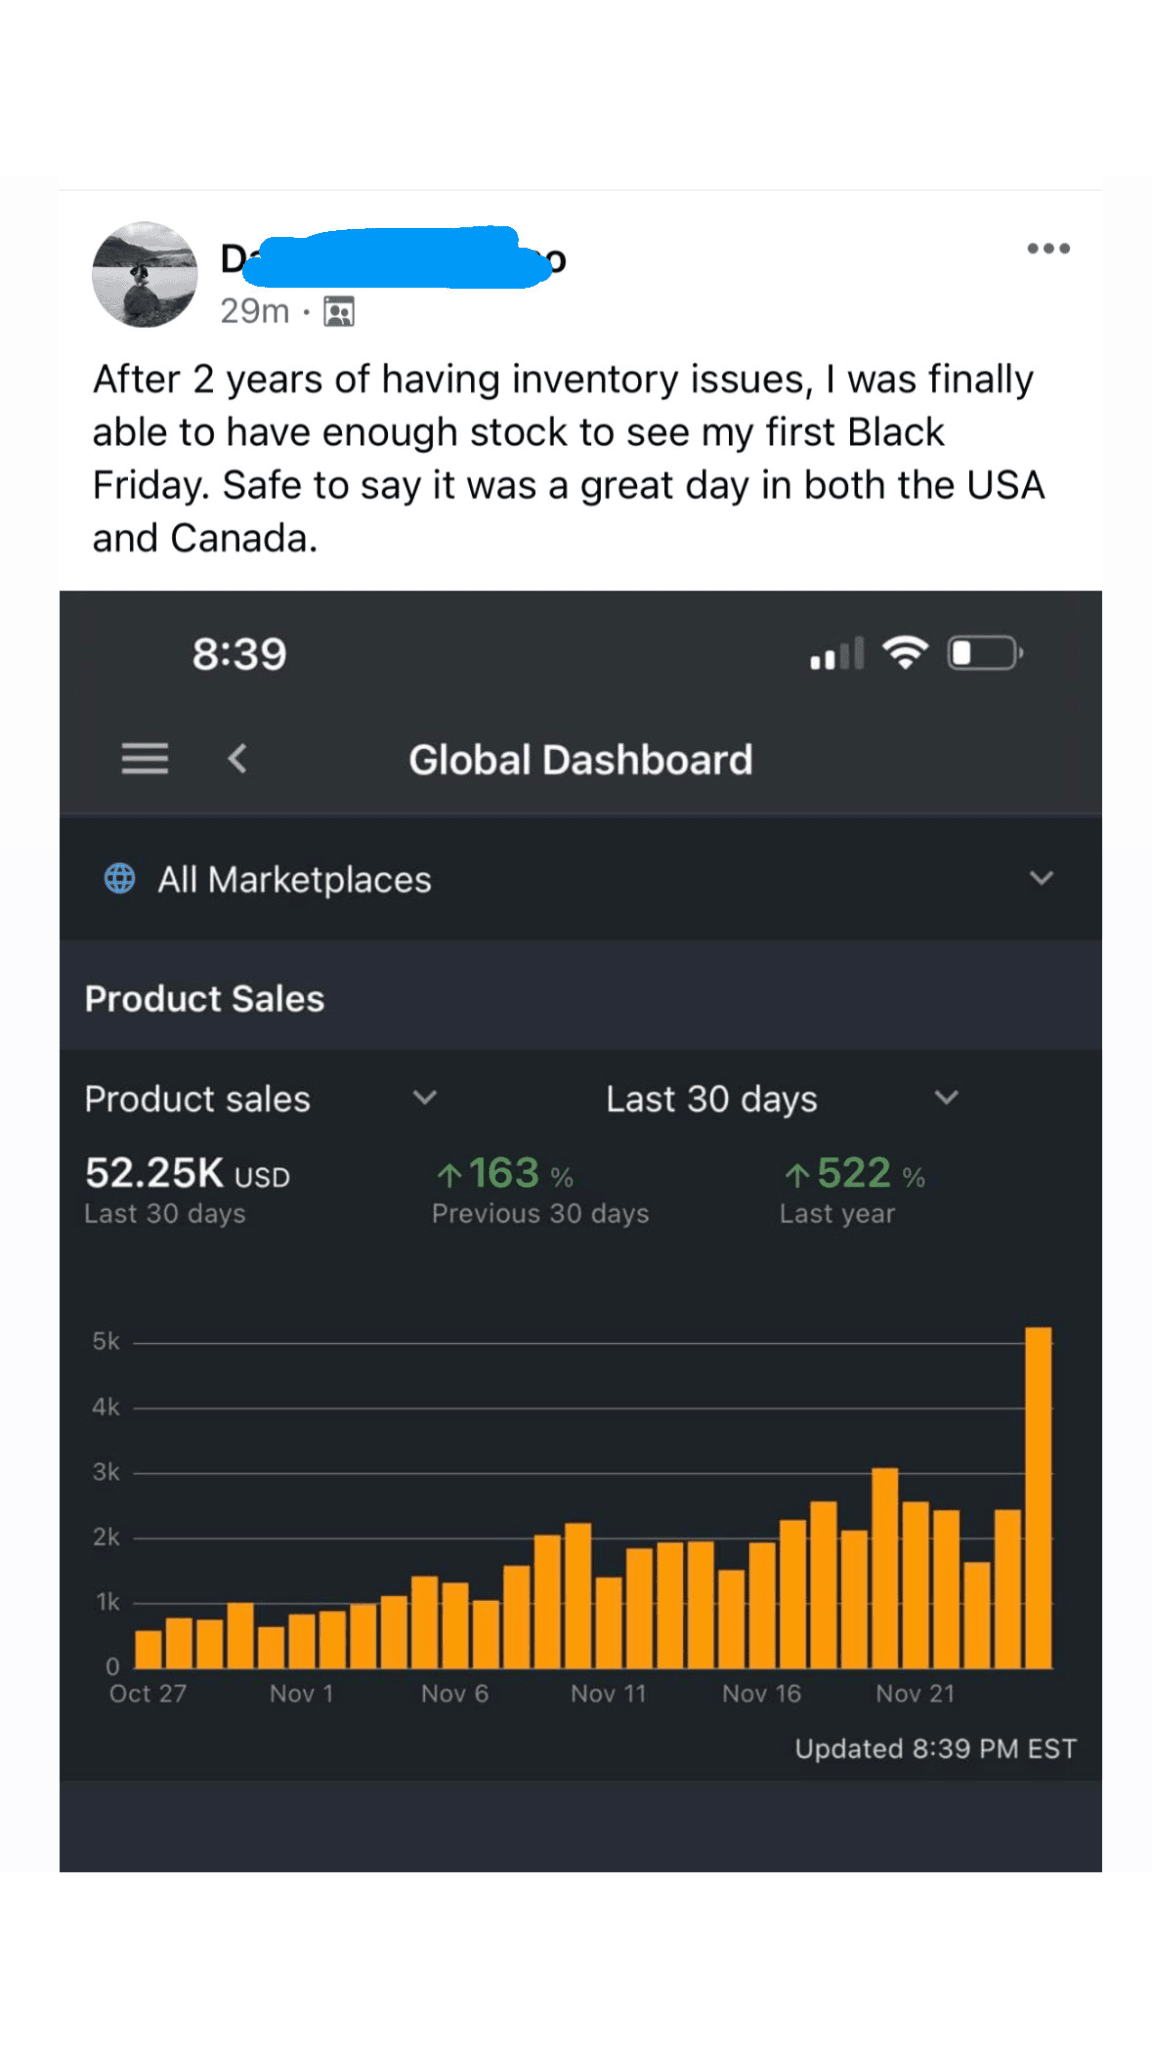
Task: Click the globe icon beside All Marketplaces
Action: click(x=120, y=879)
